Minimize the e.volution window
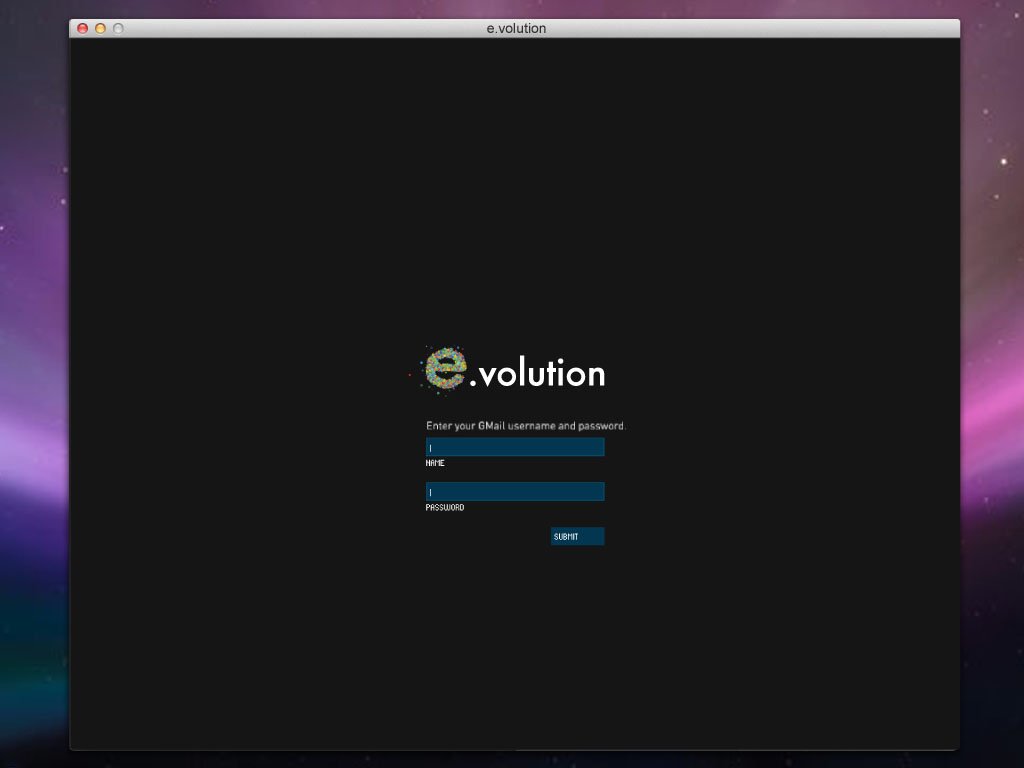 tap(100, 28)
